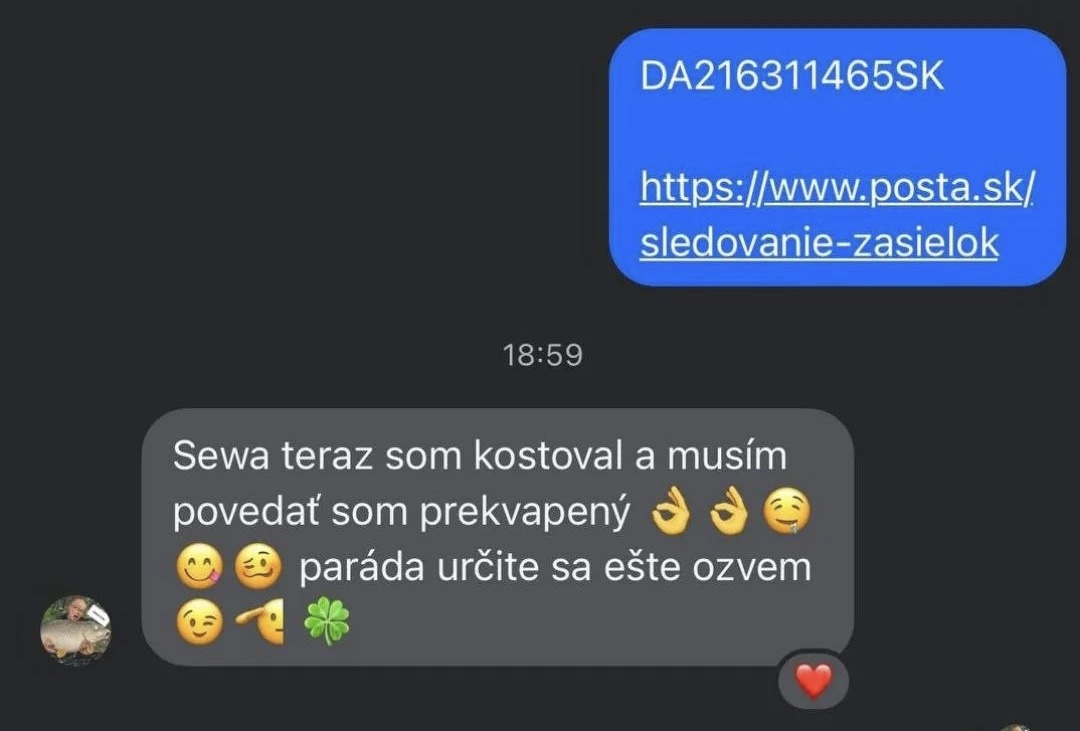Image resolution: width=1080 pixels, height=731 pixels.
Task: Click the winking face emoji
Action: 200,622
